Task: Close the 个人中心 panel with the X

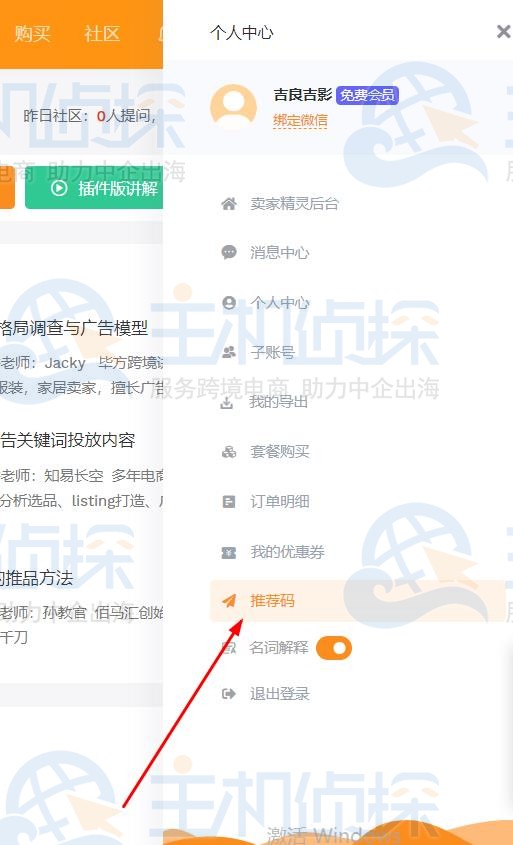Action: (x=503, y=32)
